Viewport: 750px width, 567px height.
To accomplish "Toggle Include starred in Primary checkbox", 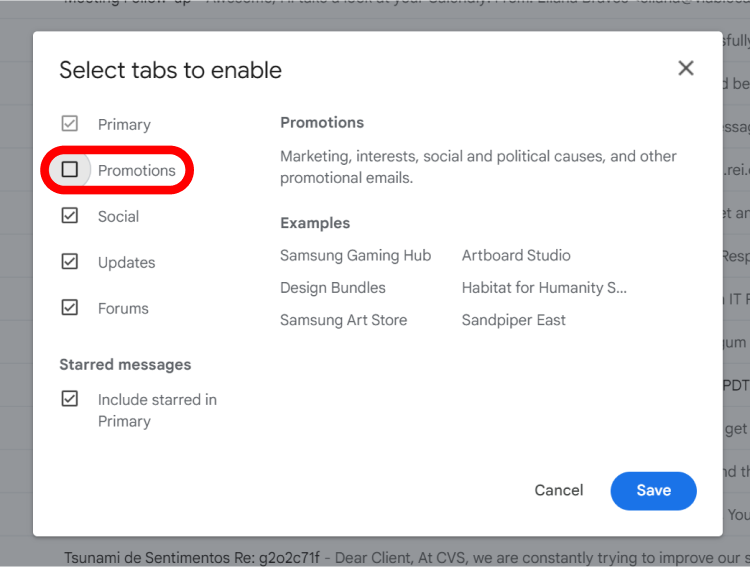I will click(70, 399).
